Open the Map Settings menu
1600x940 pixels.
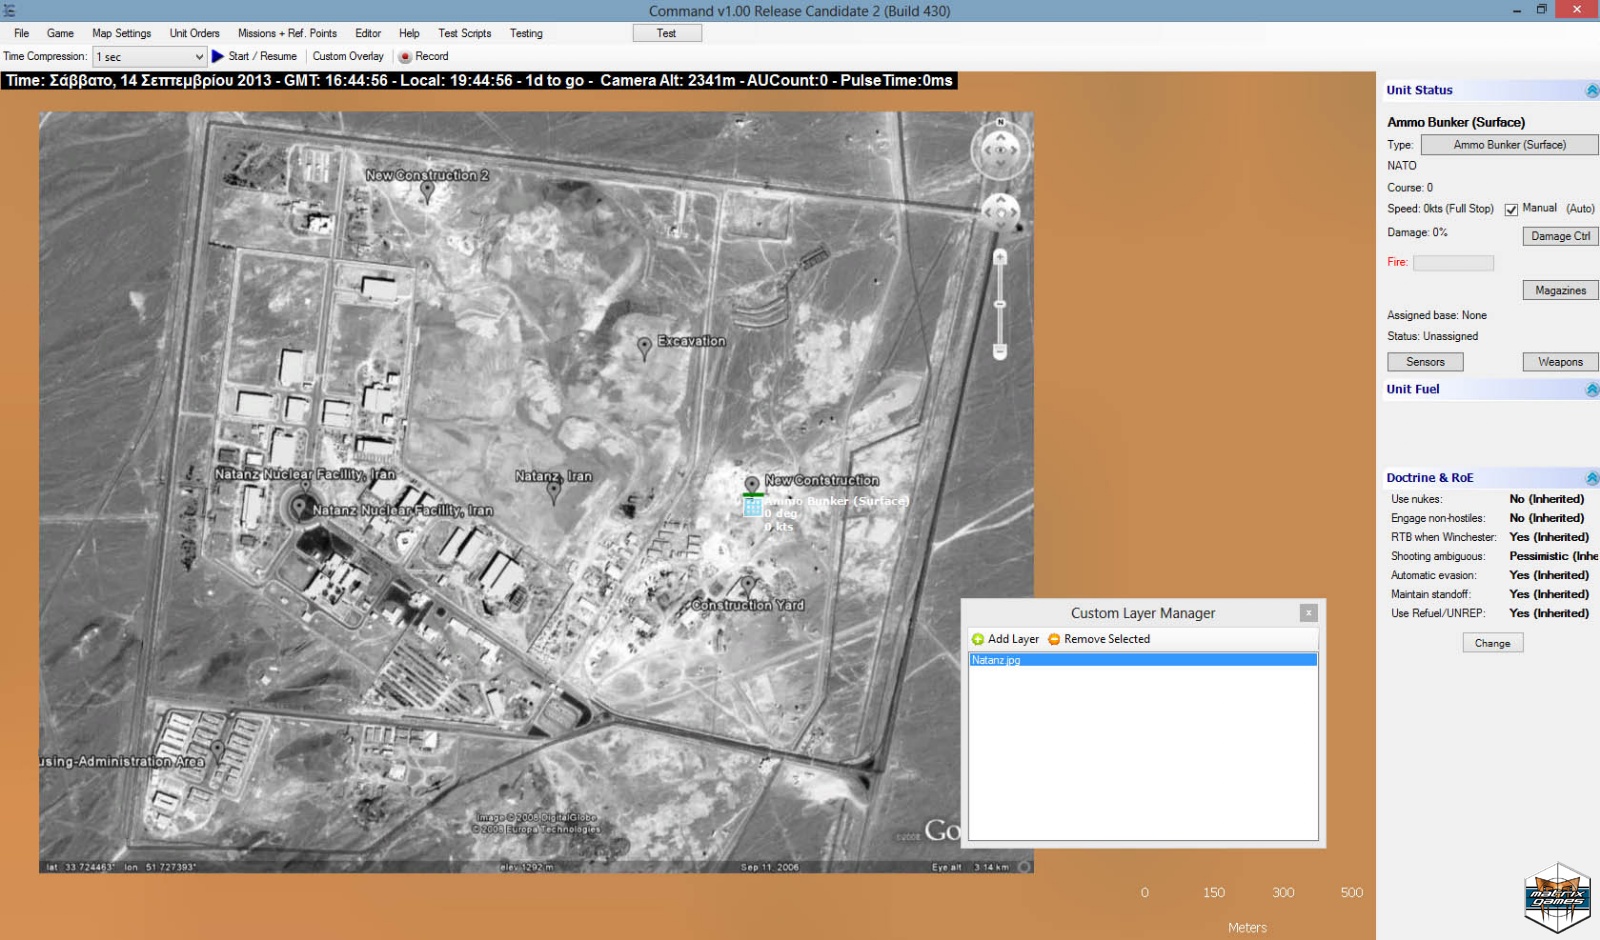[121, 33]
